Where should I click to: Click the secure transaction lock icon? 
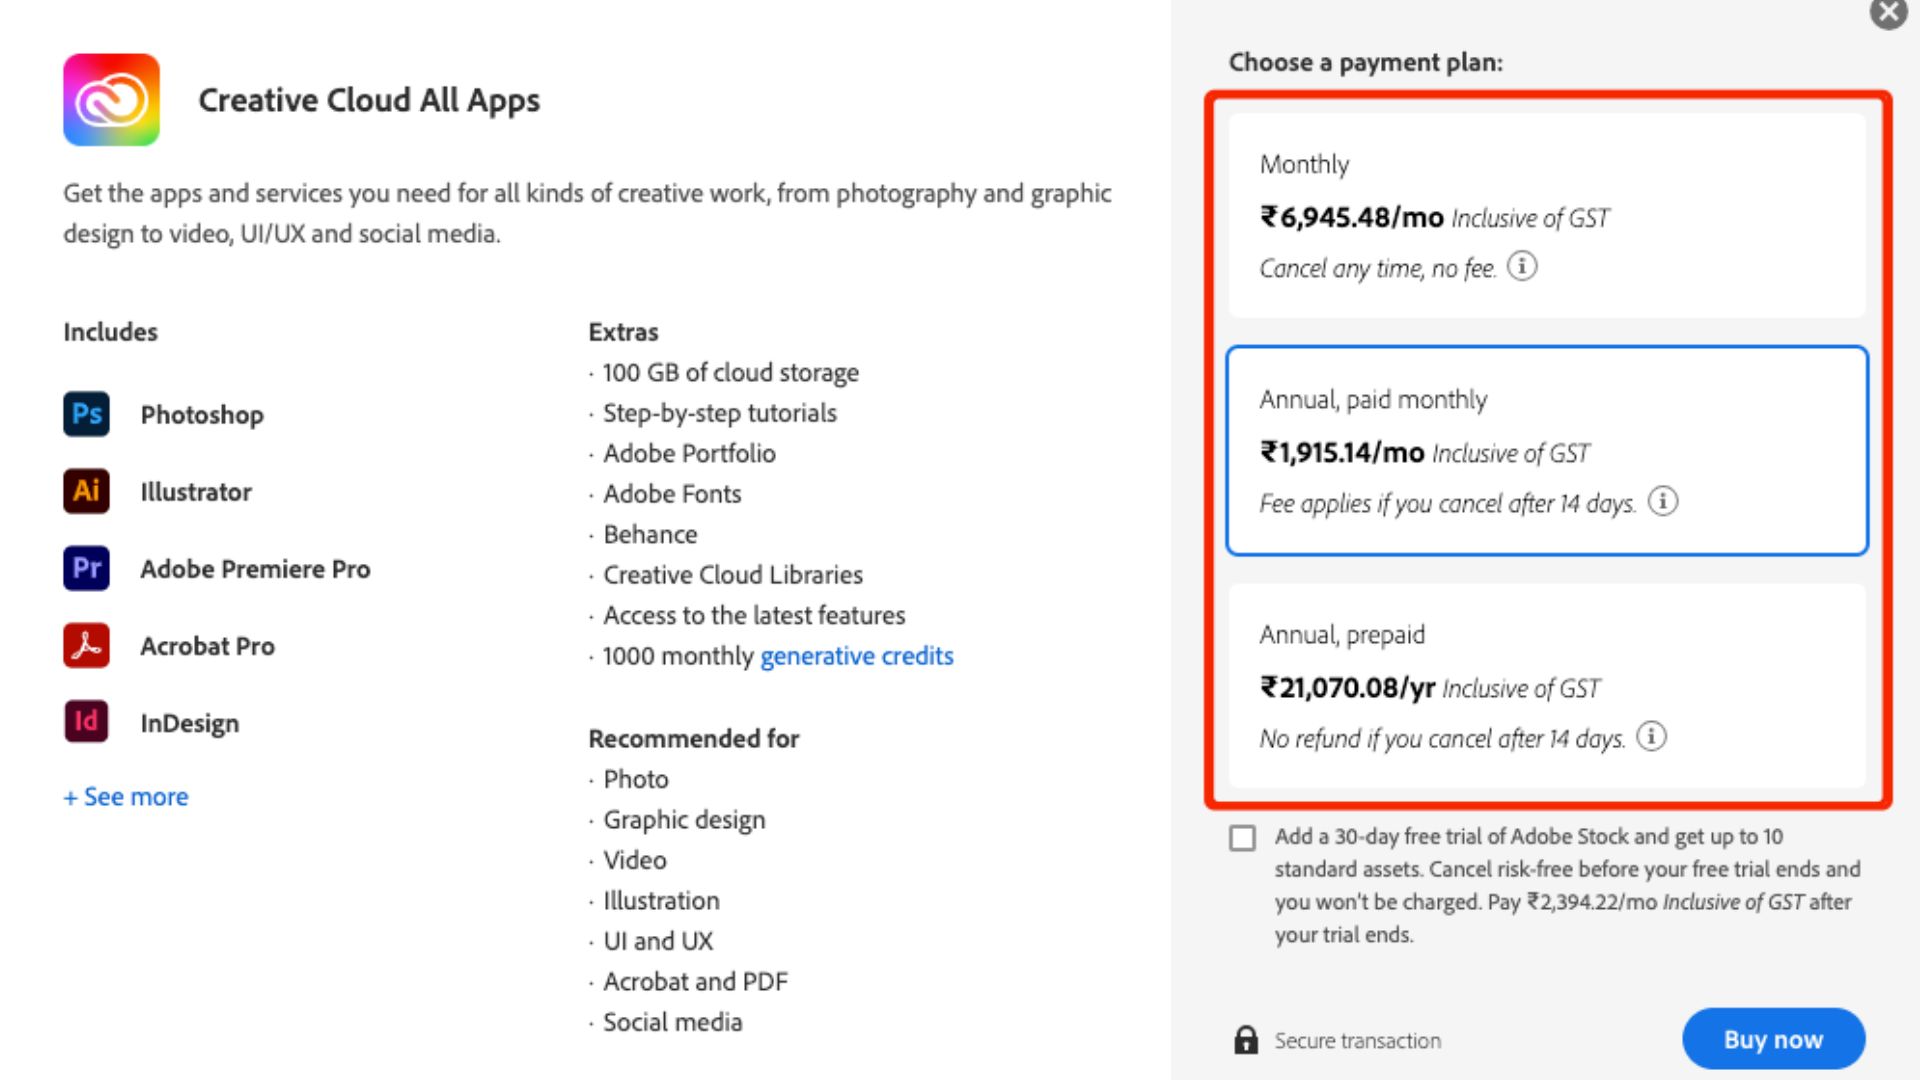pos(1246,1040)
